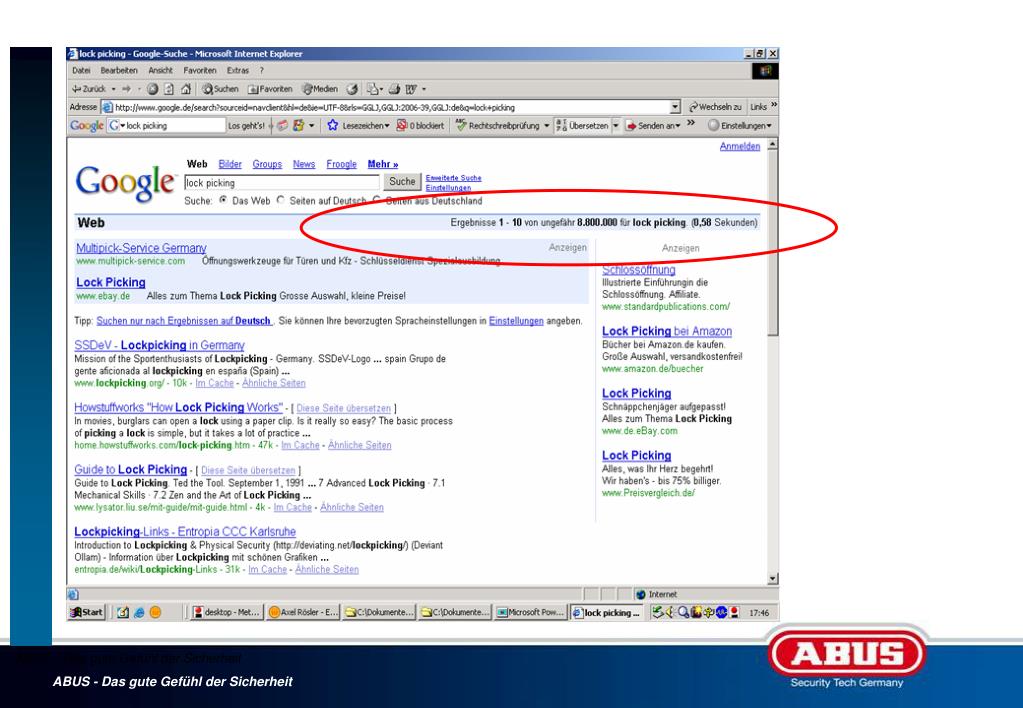Switch to the News search tab
Image resolution: width=1023 pixels, height=708 pixels.
[x=303, y=164]
